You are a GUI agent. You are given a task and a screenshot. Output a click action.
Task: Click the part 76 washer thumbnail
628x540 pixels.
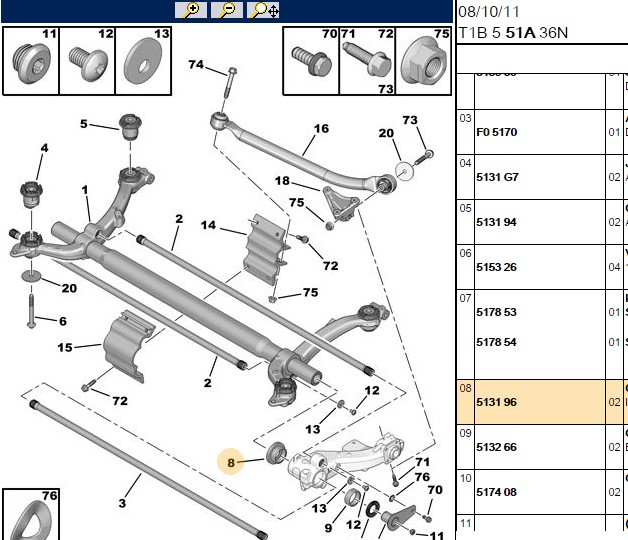click(31, 515)
